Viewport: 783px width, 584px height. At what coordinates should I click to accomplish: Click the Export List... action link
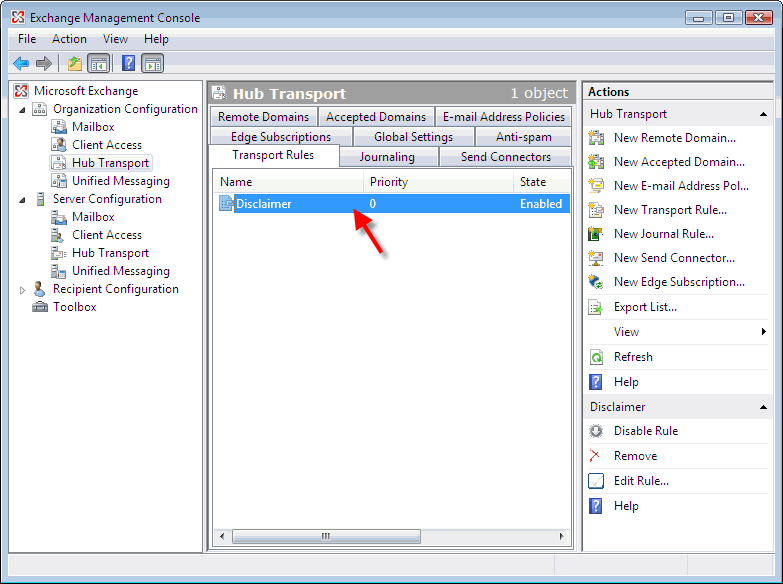click(645, 307)
